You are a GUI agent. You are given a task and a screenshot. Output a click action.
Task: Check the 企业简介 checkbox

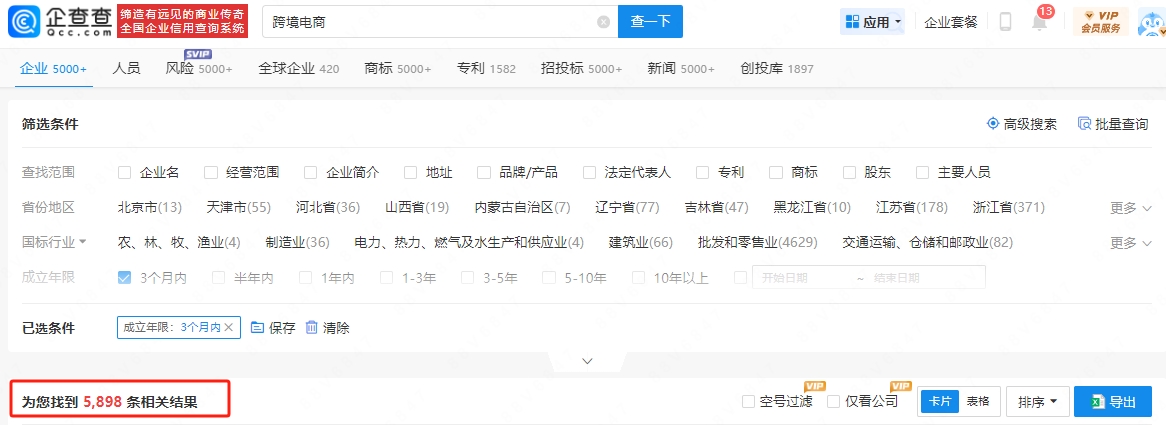pyautogui.click(x=311, y=172)
